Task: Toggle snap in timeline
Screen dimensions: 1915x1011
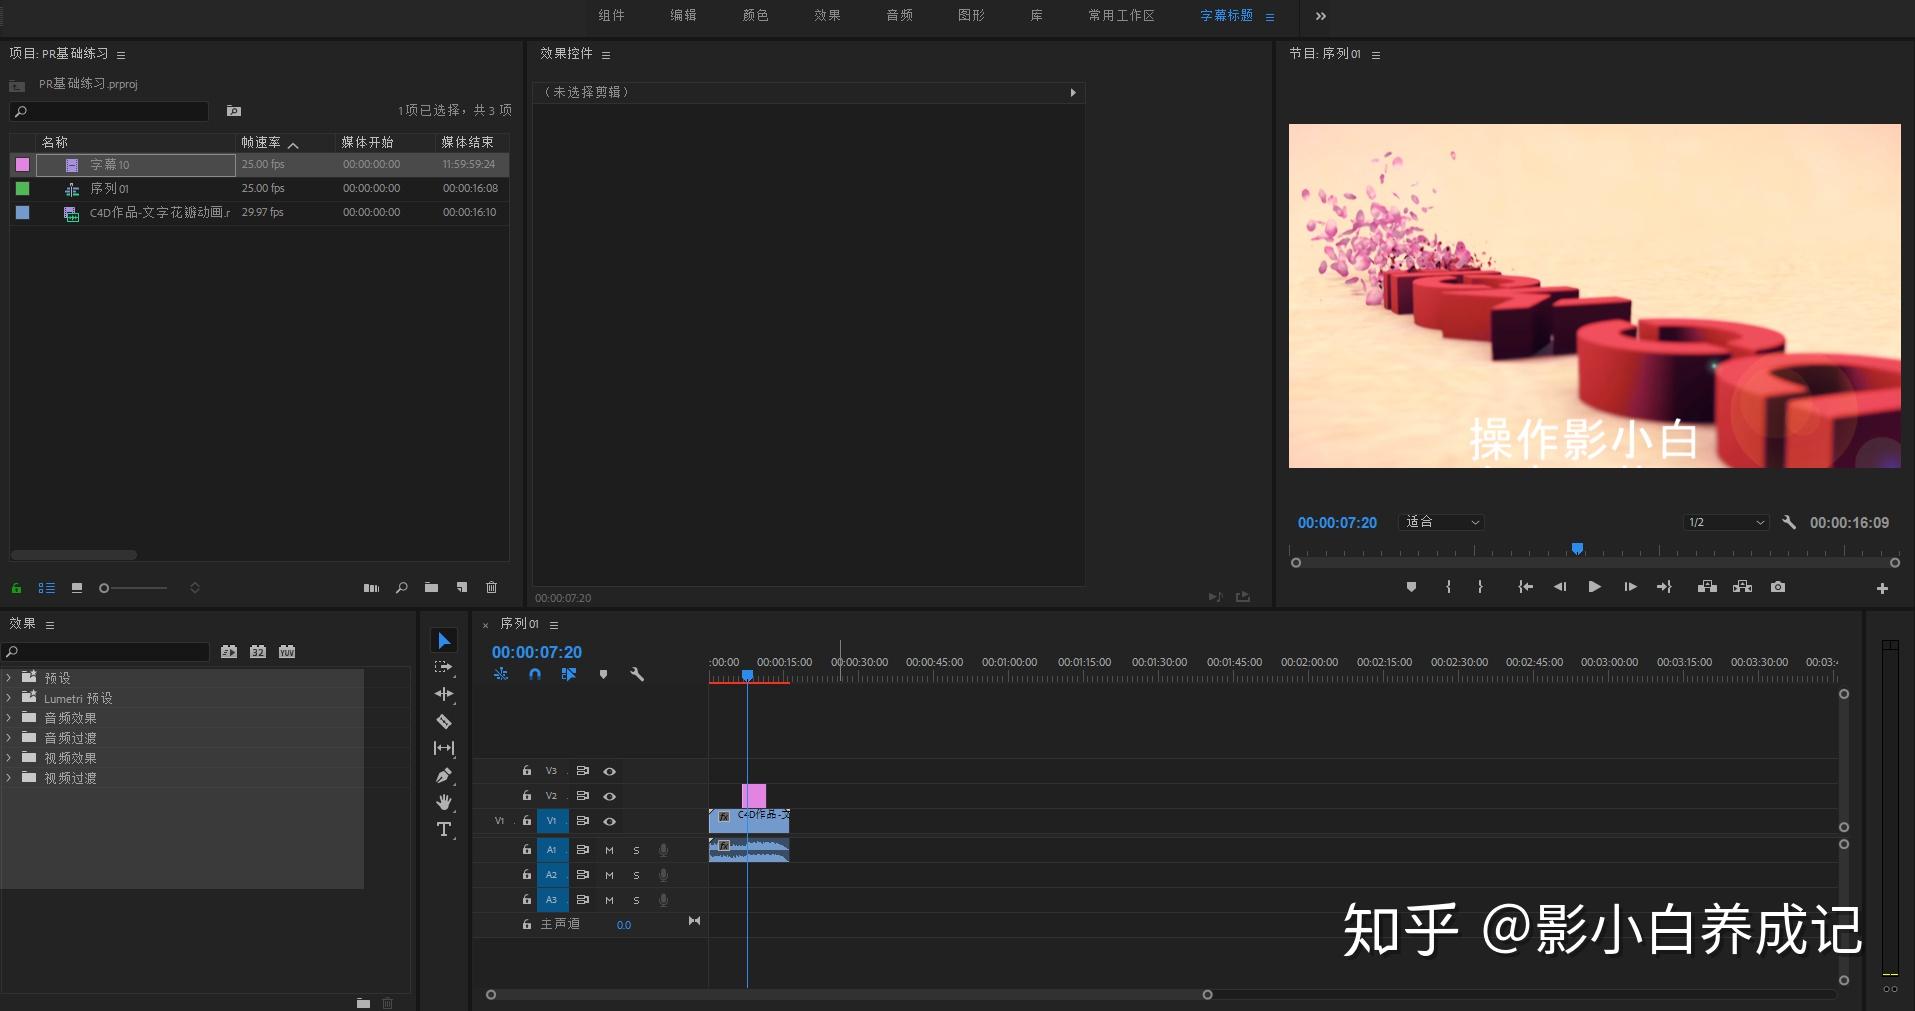Action: [x=535, y=674]
